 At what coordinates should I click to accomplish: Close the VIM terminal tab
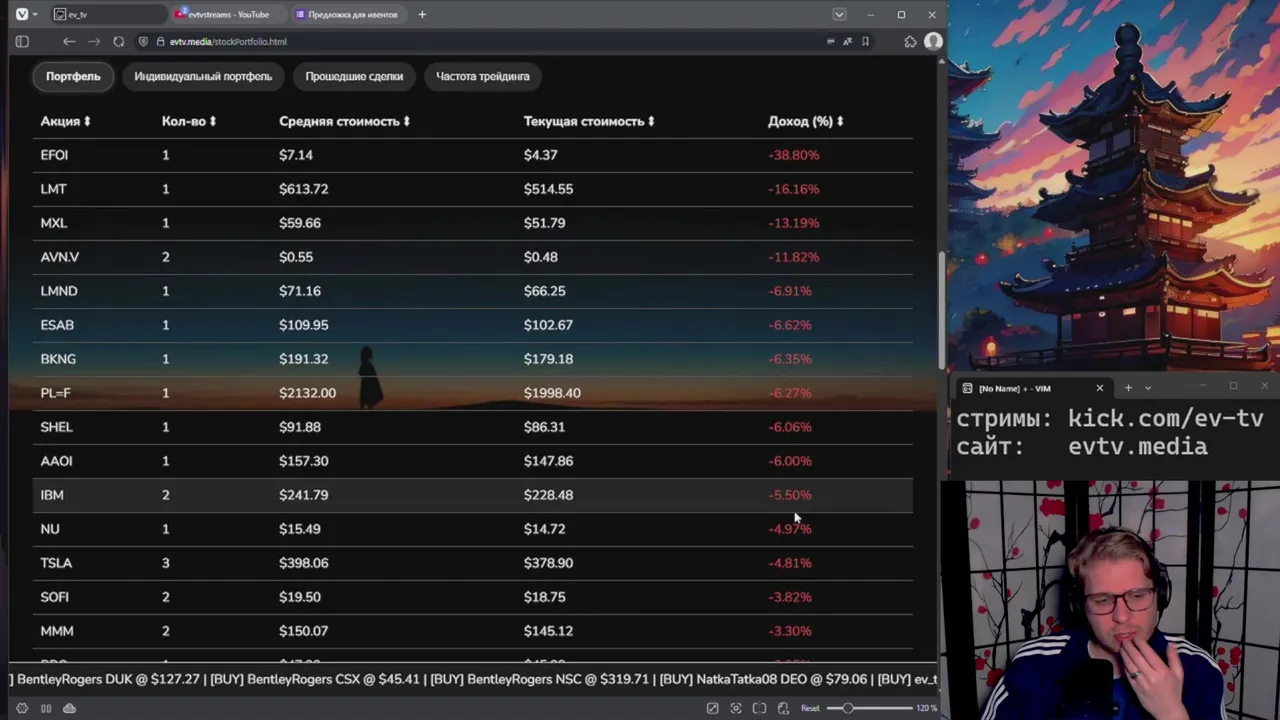(x=1100, y=388)
